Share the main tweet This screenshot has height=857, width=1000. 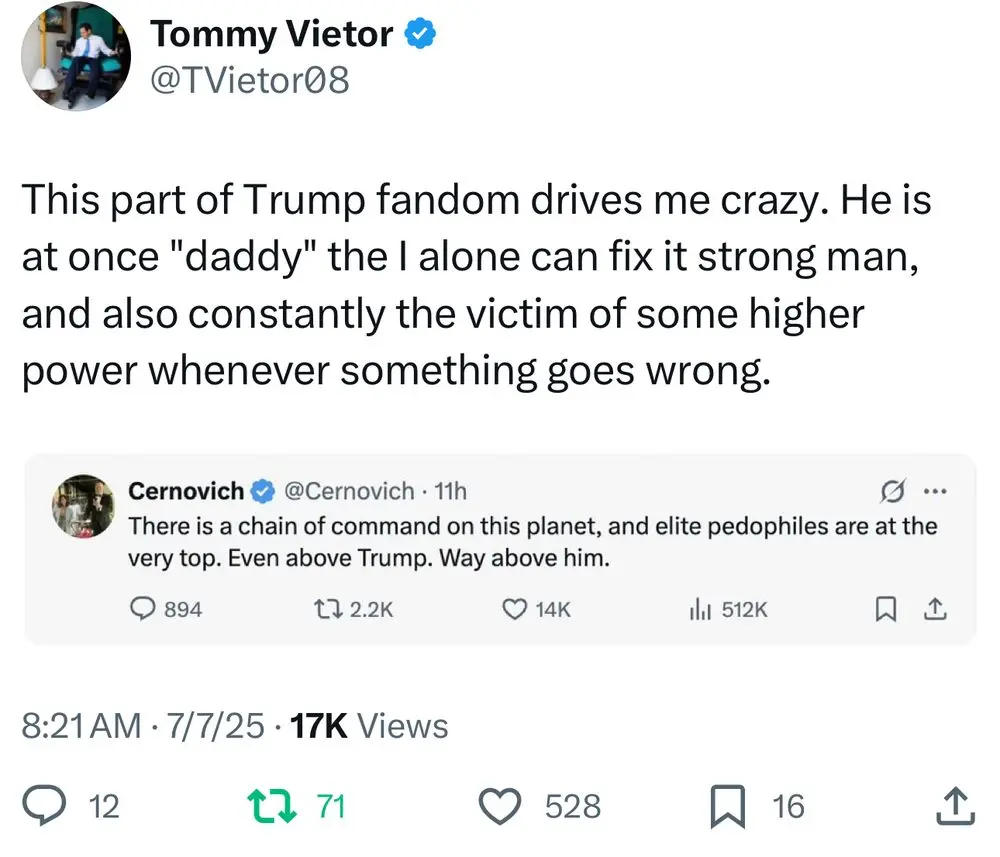click(954, 805)
